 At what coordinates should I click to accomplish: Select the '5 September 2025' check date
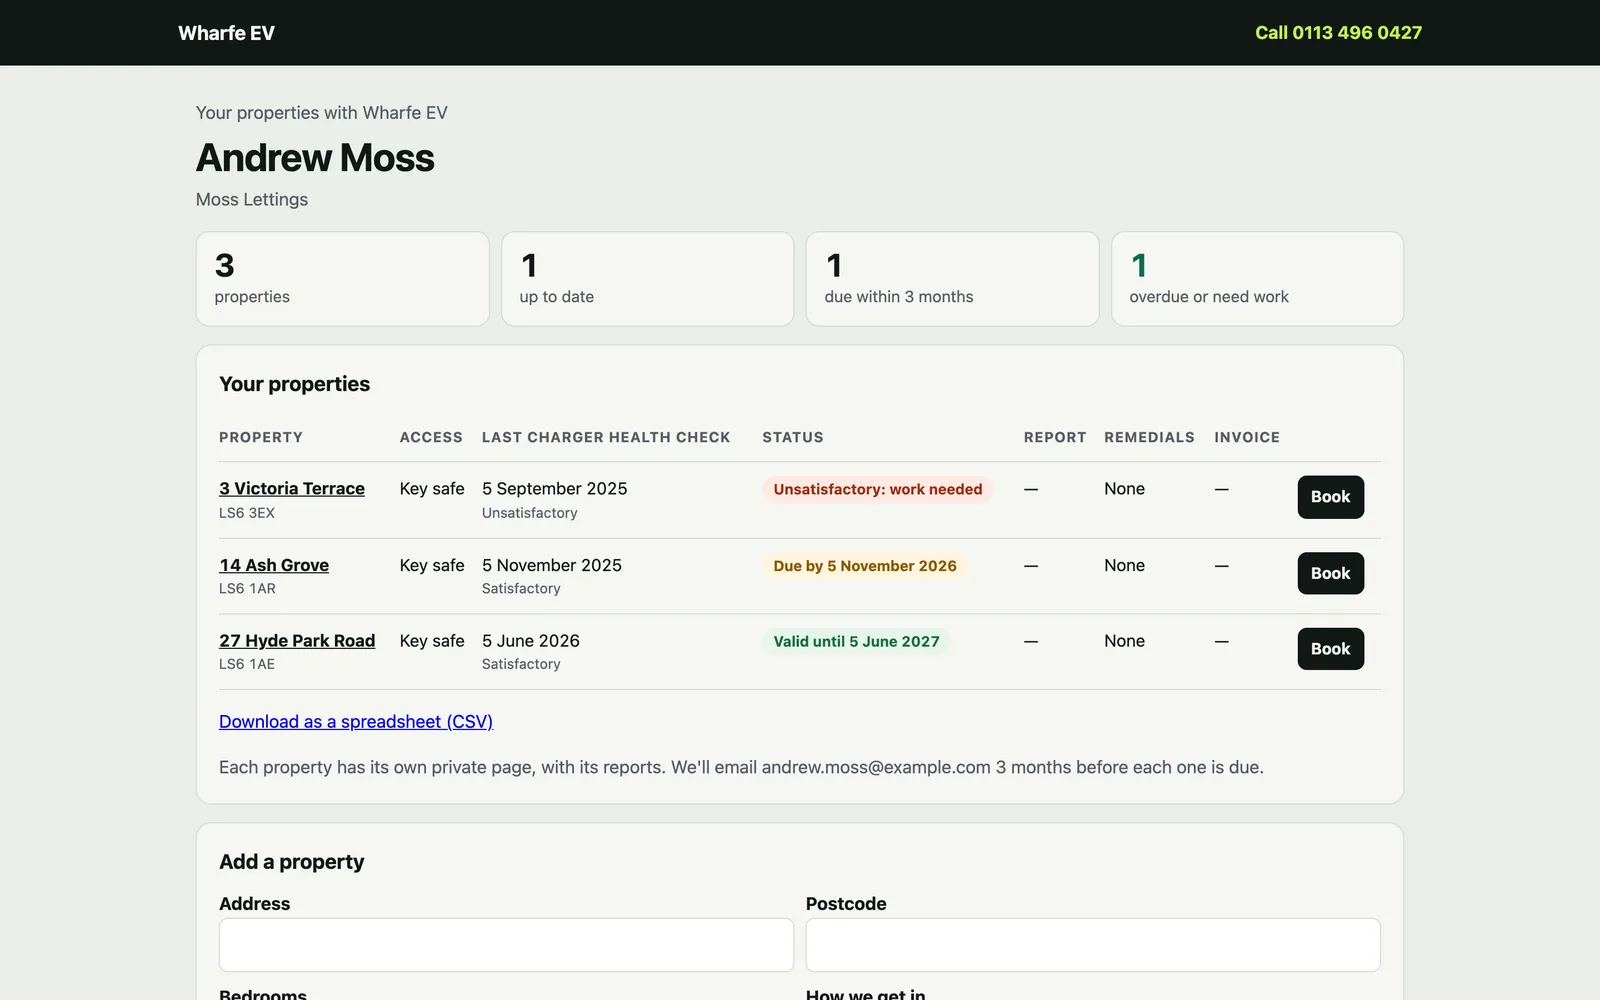coord(555,488)
